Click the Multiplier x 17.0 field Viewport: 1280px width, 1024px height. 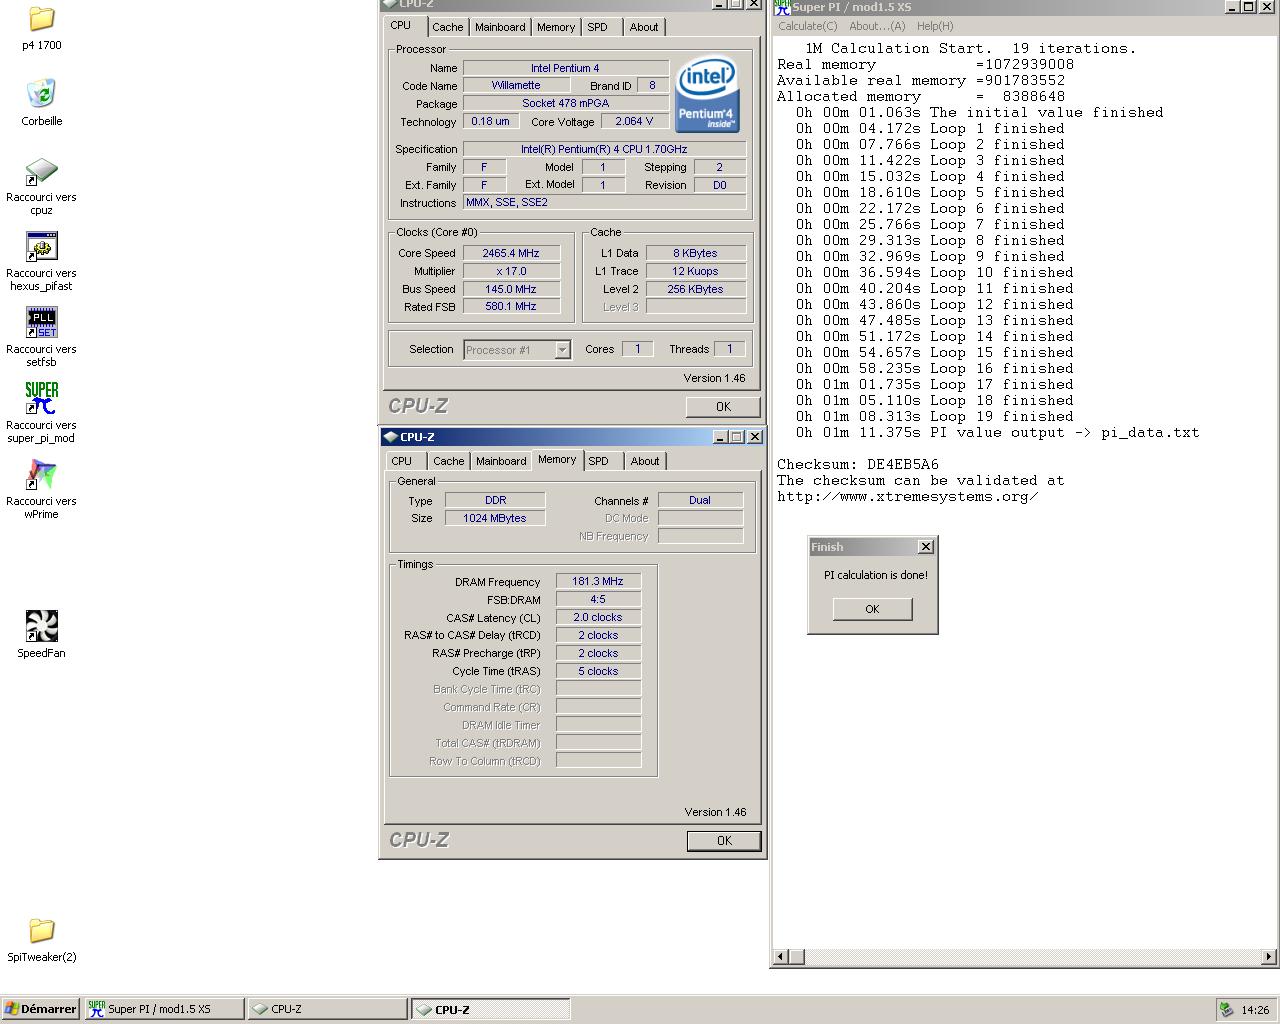(x=511, y=271)
